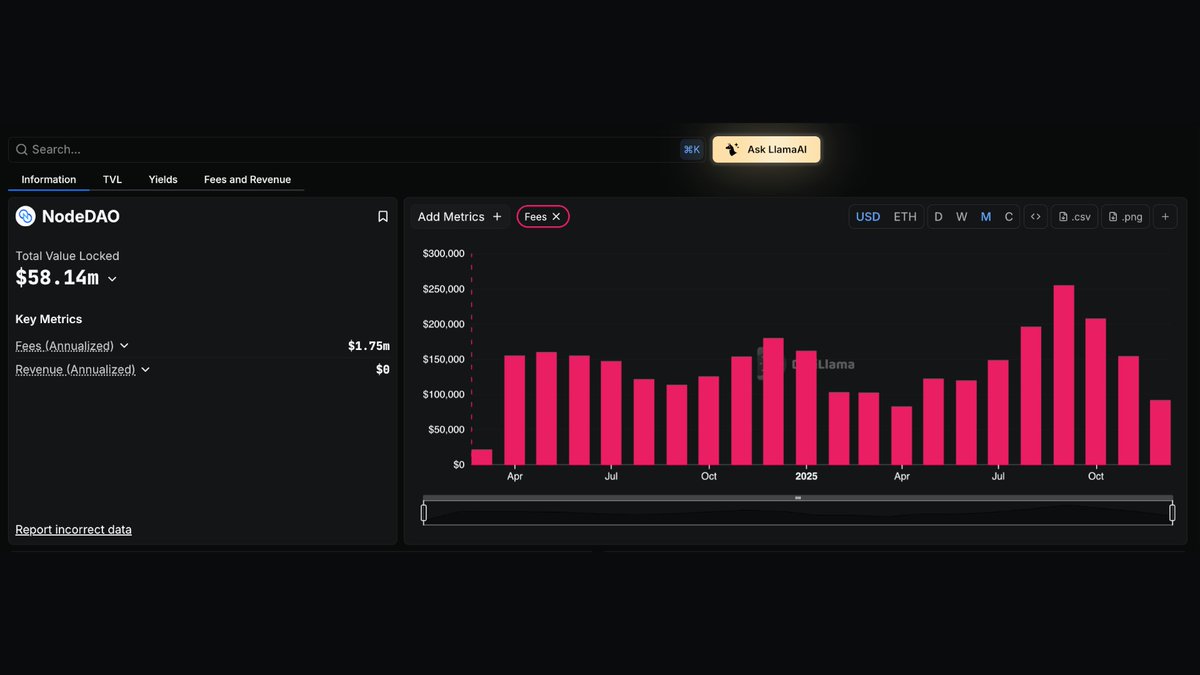The width and height of the screenshot is (1200, 675).
Task: Switch to the TVL tab
Action: point(112,179)
